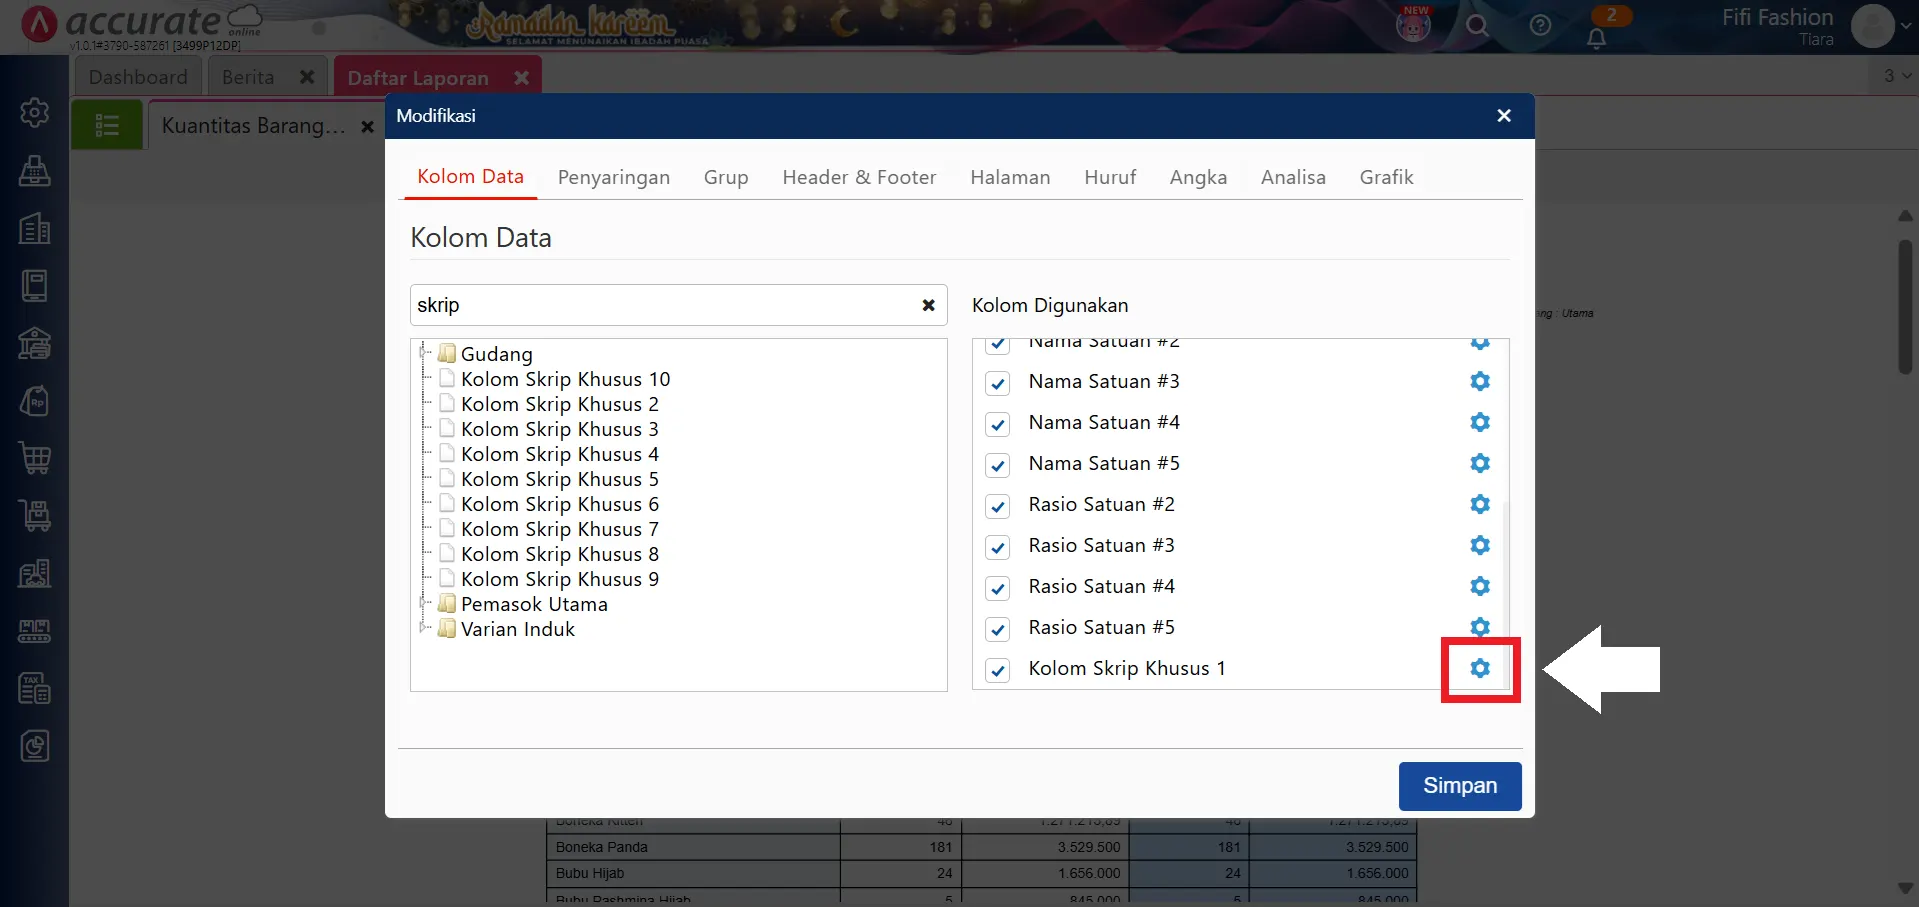Click the green report list icon
The image size is (1919, 907).
[x=107, y=125]
